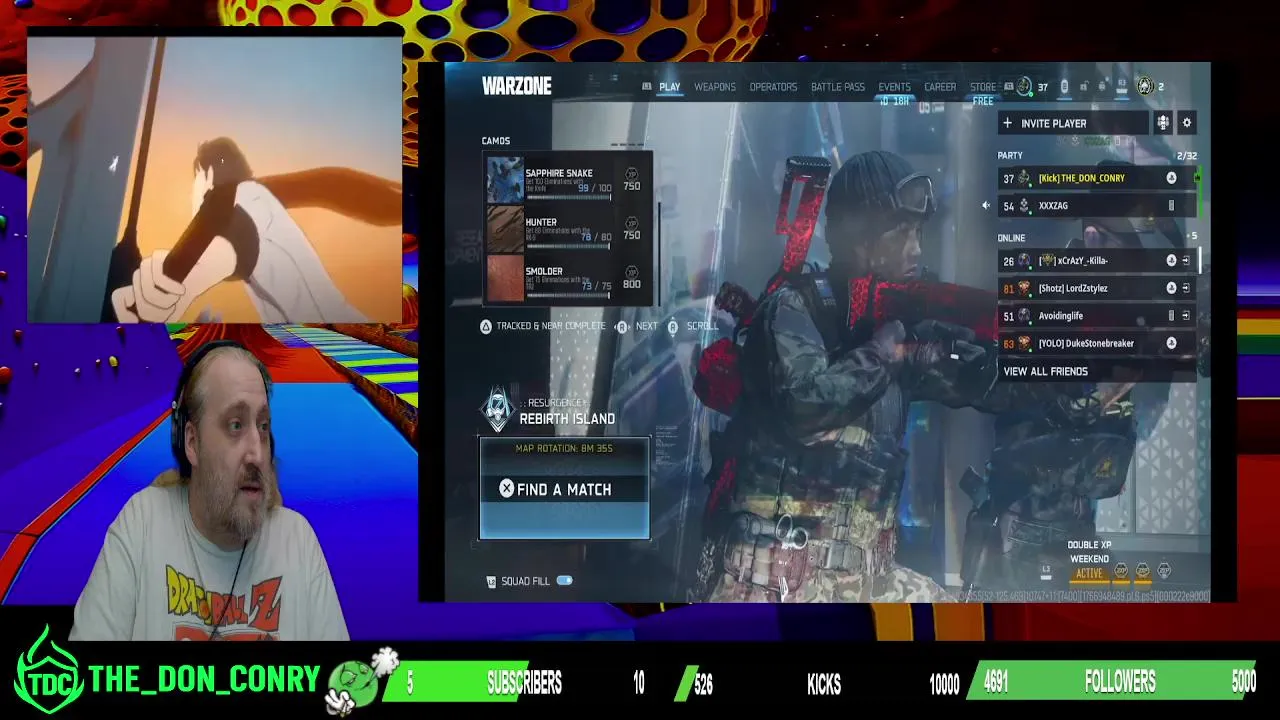Click the Double XP Weekend ACTIVE indicator
The width and height of the screenshot is (1280, 720).
[1089, 573]
